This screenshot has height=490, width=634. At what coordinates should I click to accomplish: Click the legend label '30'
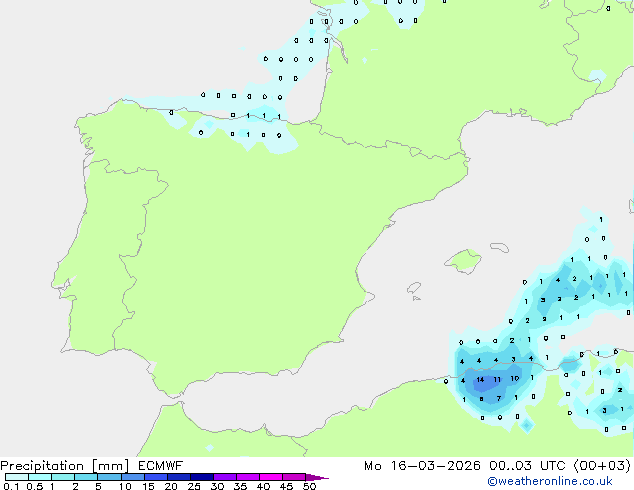click(217, 486)
